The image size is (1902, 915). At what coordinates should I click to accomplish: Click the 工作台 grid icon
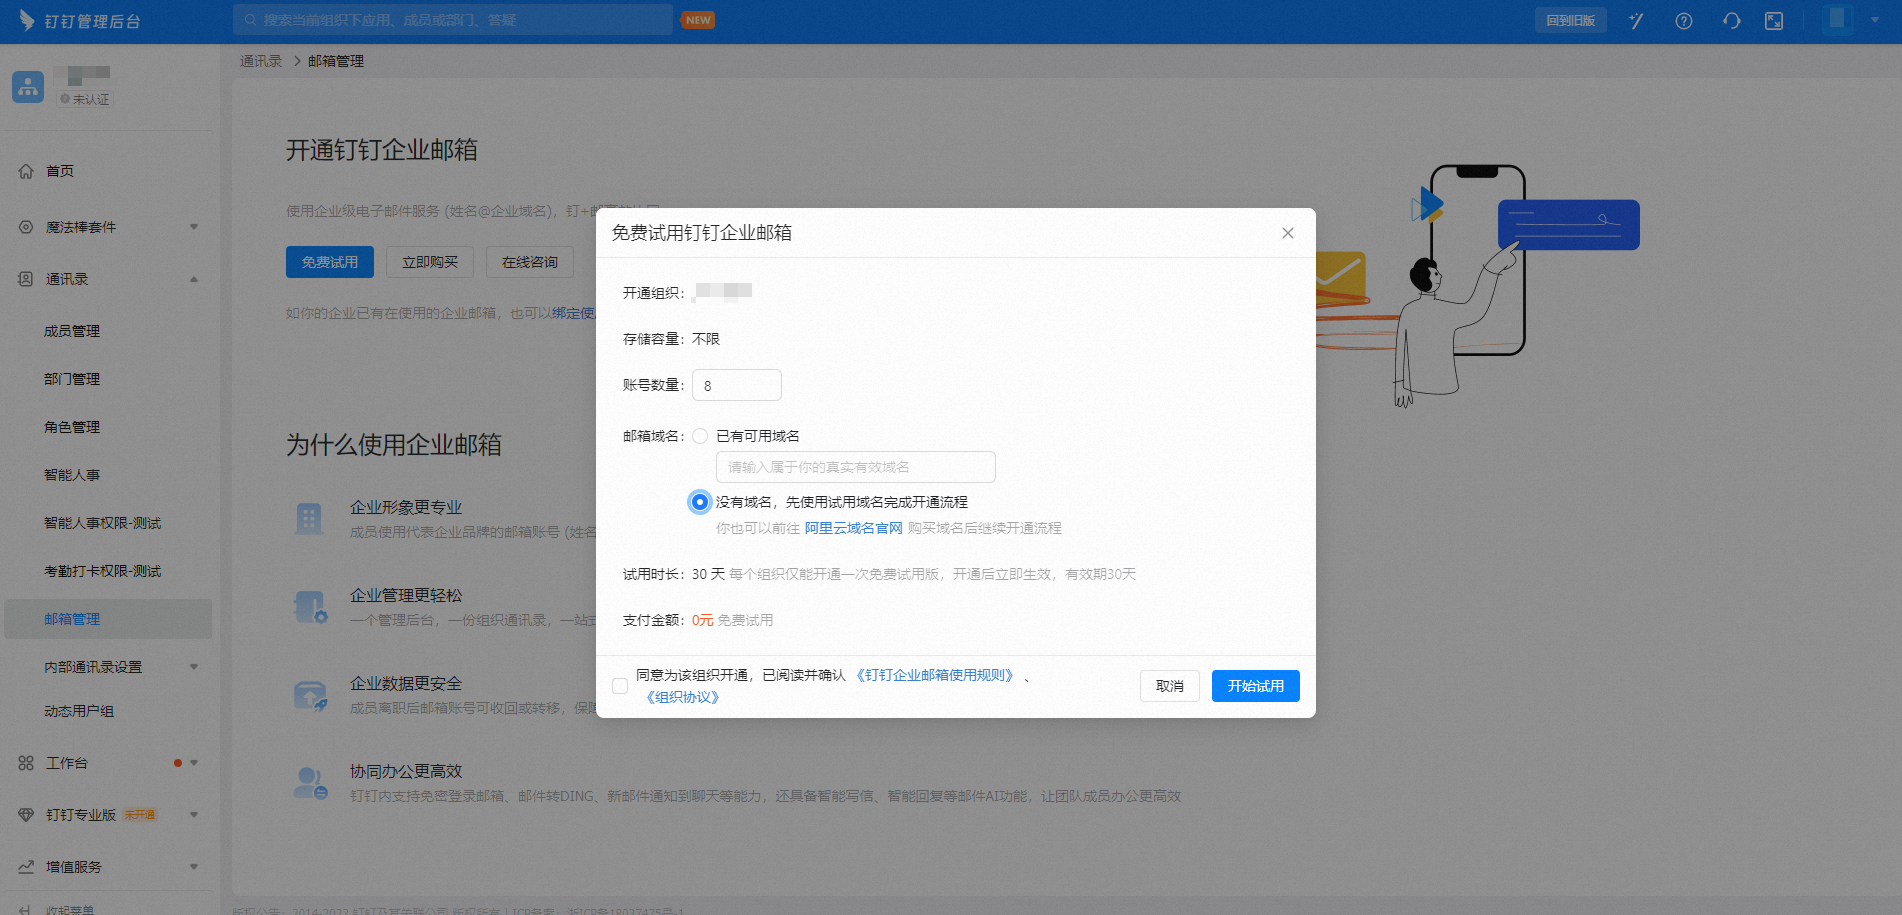click(x=26, y=763)
